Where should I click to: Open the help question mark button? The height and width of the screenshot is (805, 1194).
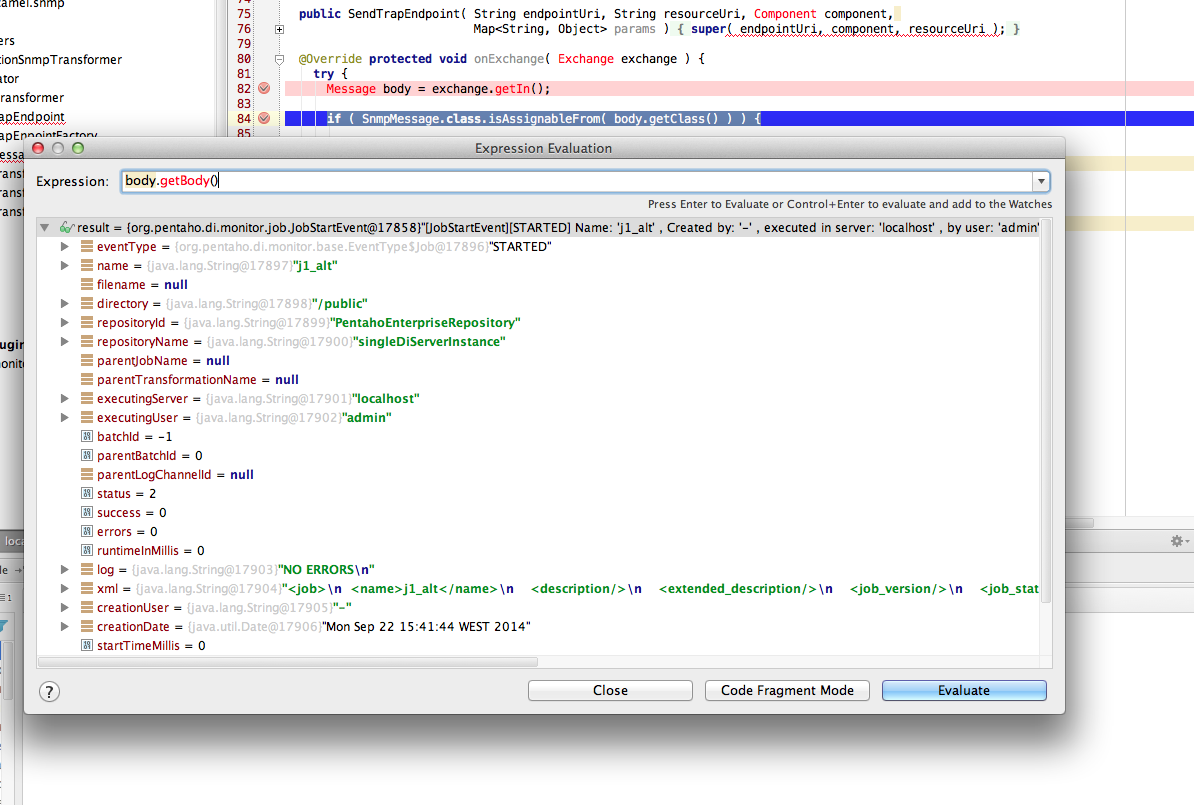[49, 692]
